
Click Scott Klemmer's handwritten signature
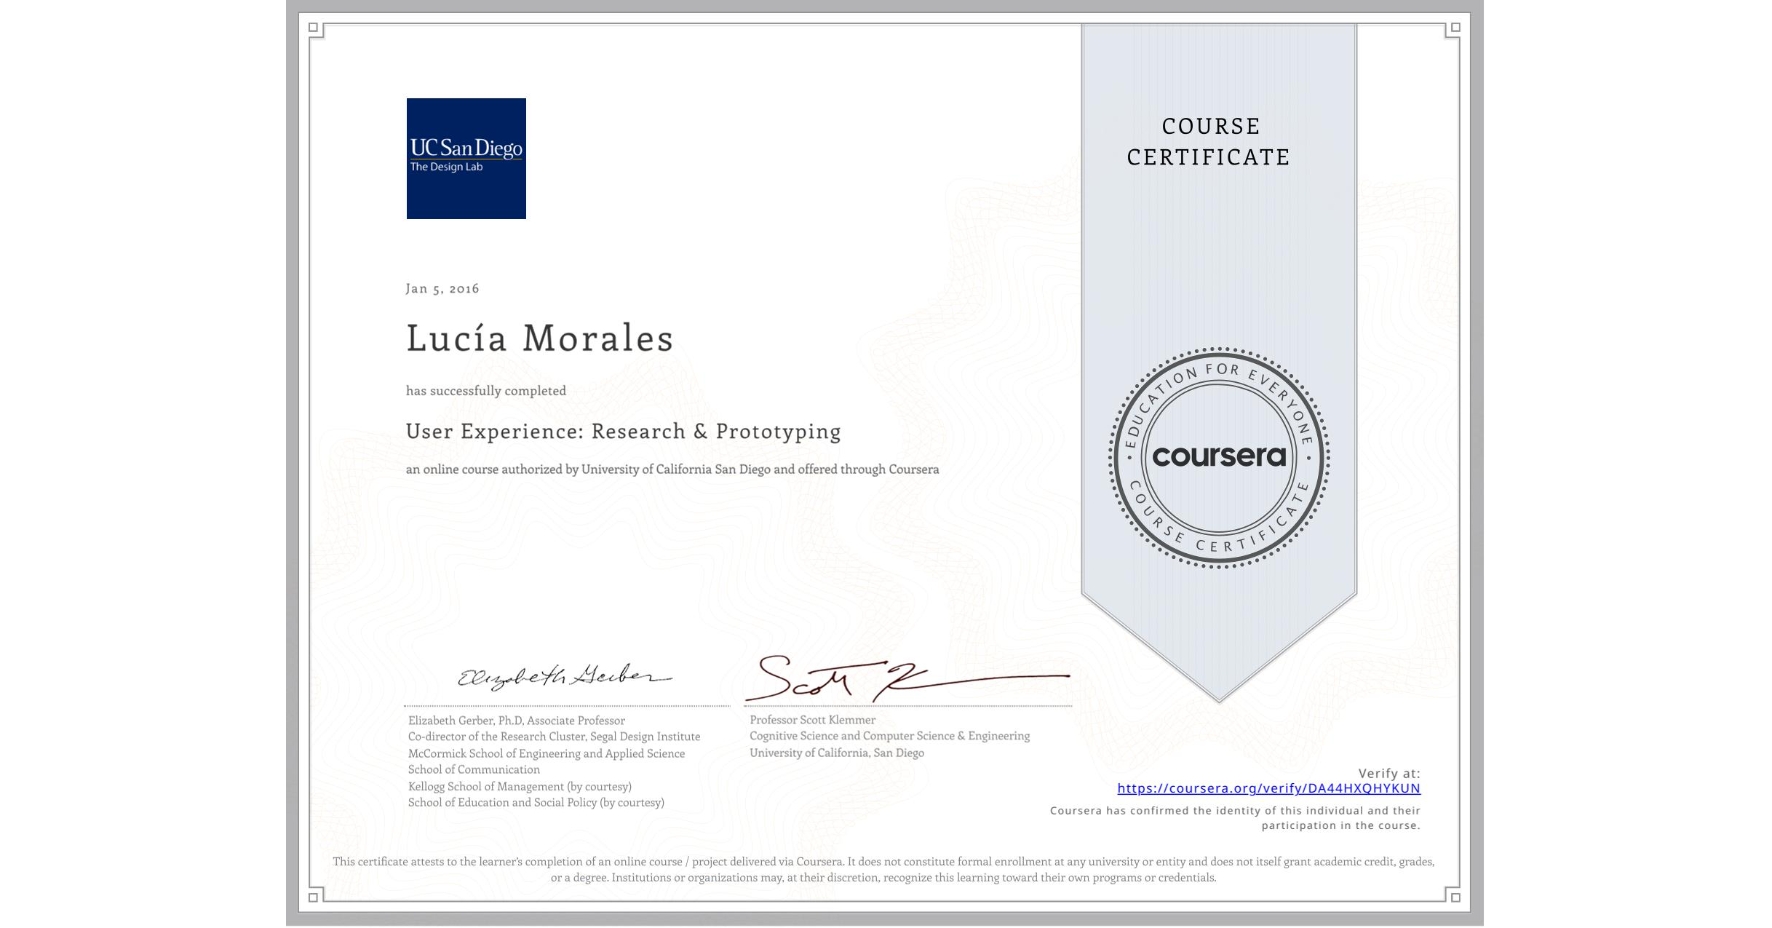[x=908, y=677]
